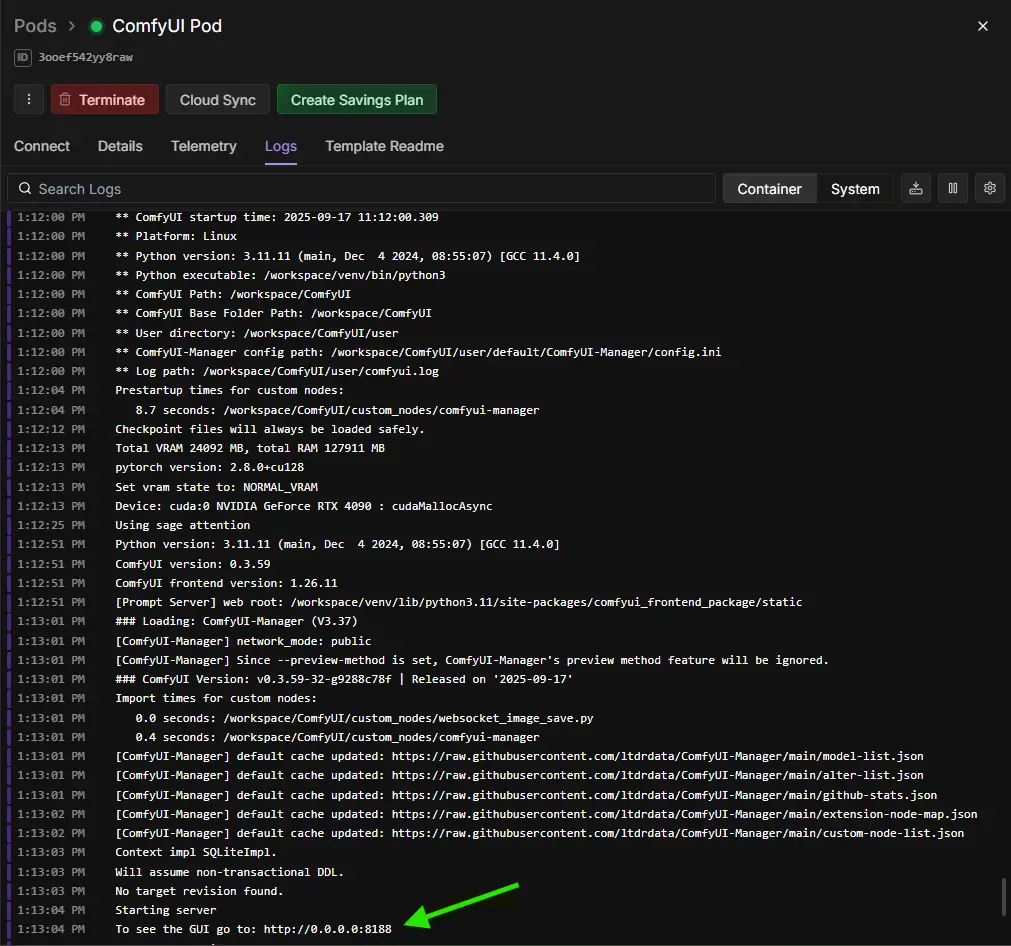Click pod ID text 3ooef542yy8raw
1011x946 pixels.
coord(85,57)
